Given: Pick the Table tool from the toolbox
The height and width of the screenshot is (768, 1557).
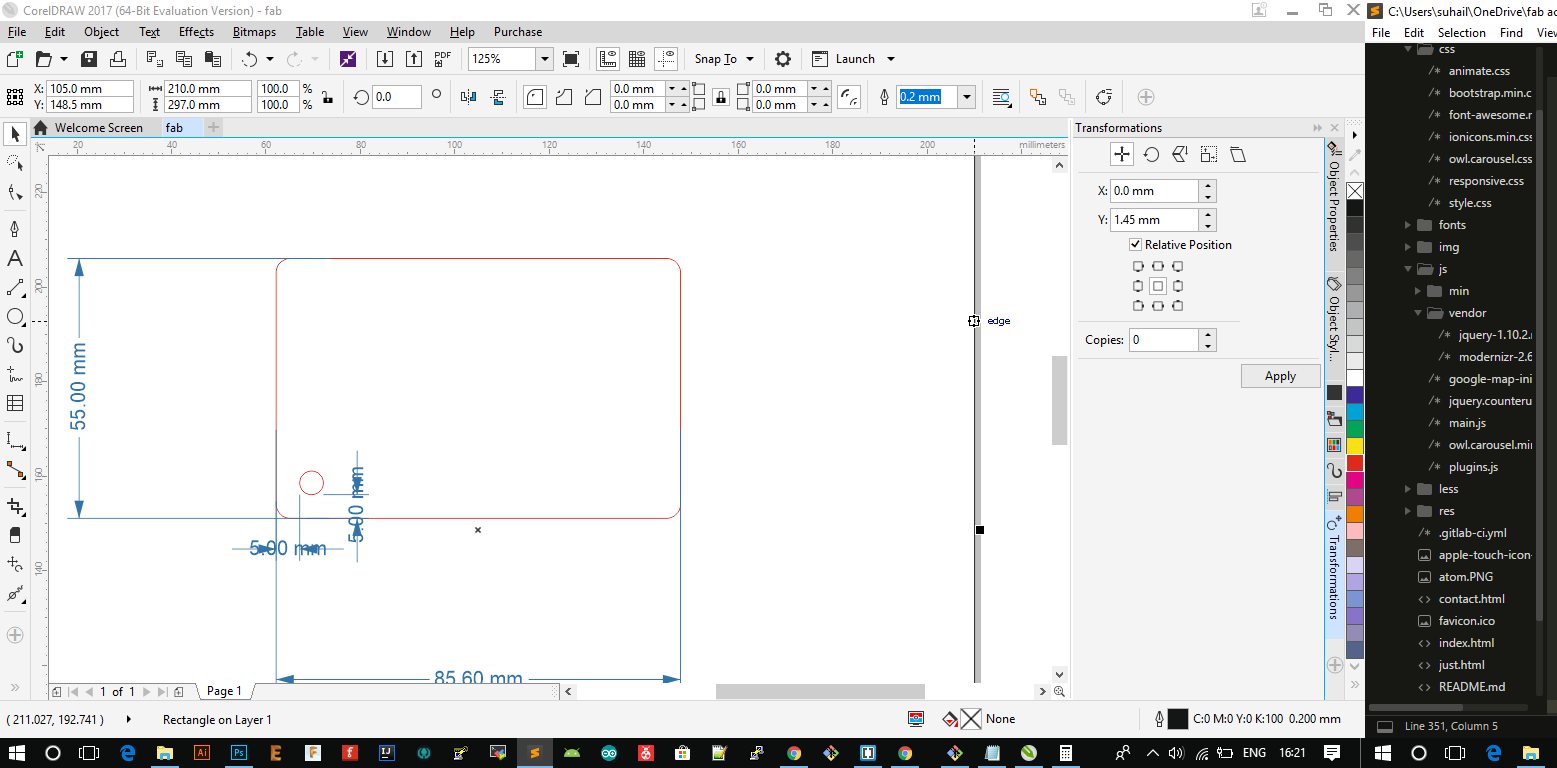Looking at the screenshot, I should click(15, 403).
